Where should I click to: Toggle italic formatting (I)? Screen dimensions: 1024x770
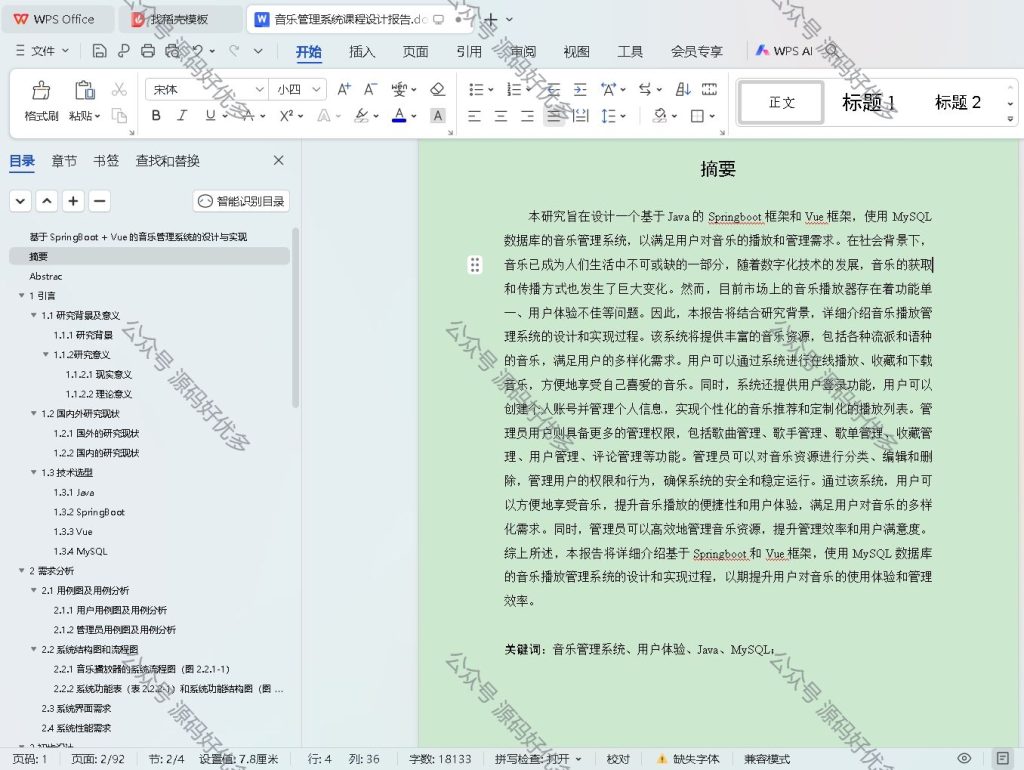182,116
